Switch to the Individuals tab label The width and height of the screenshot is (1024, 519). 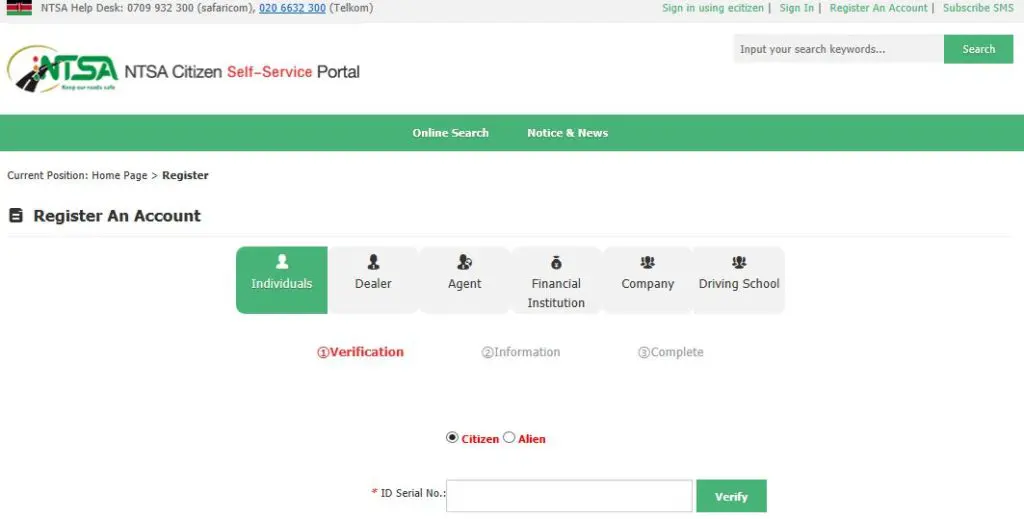[281, 284]
